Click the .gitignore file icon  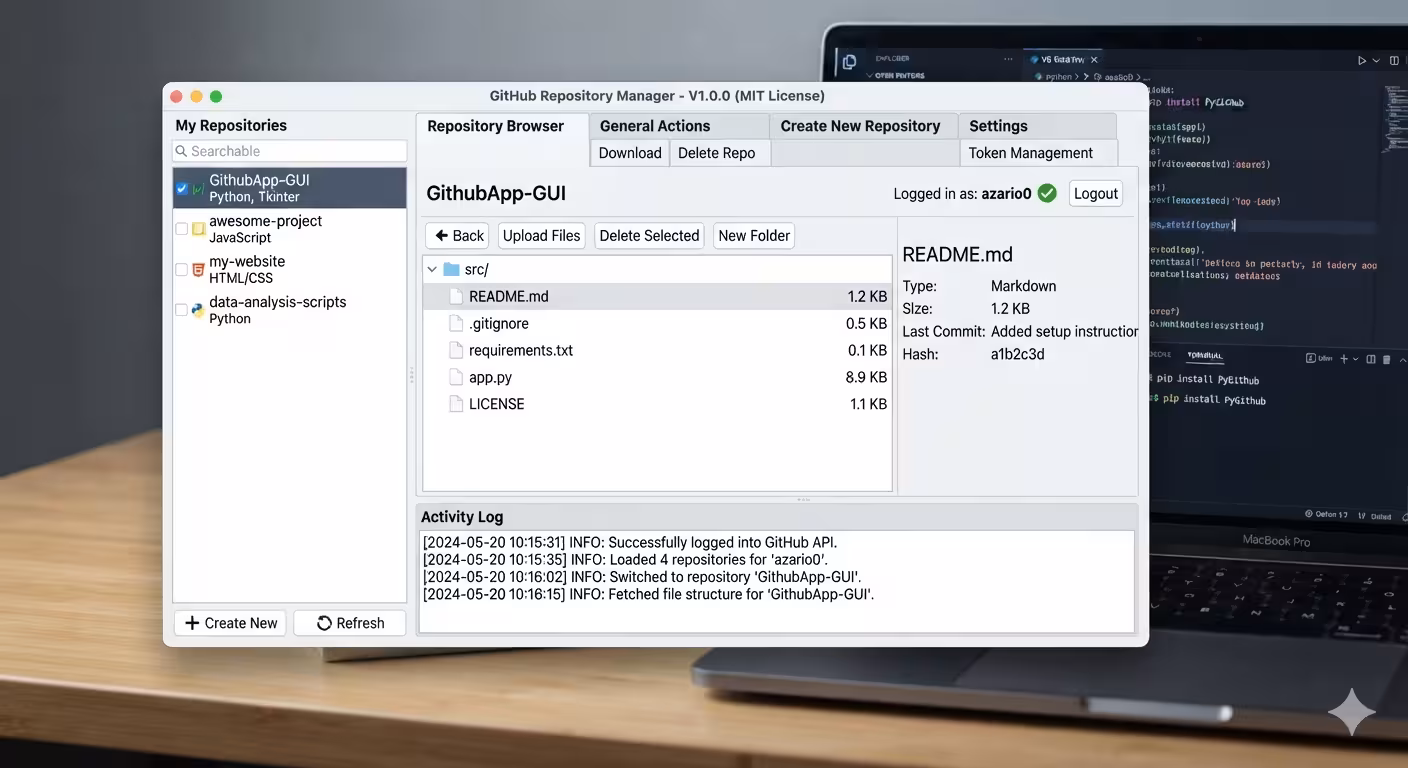456,323
